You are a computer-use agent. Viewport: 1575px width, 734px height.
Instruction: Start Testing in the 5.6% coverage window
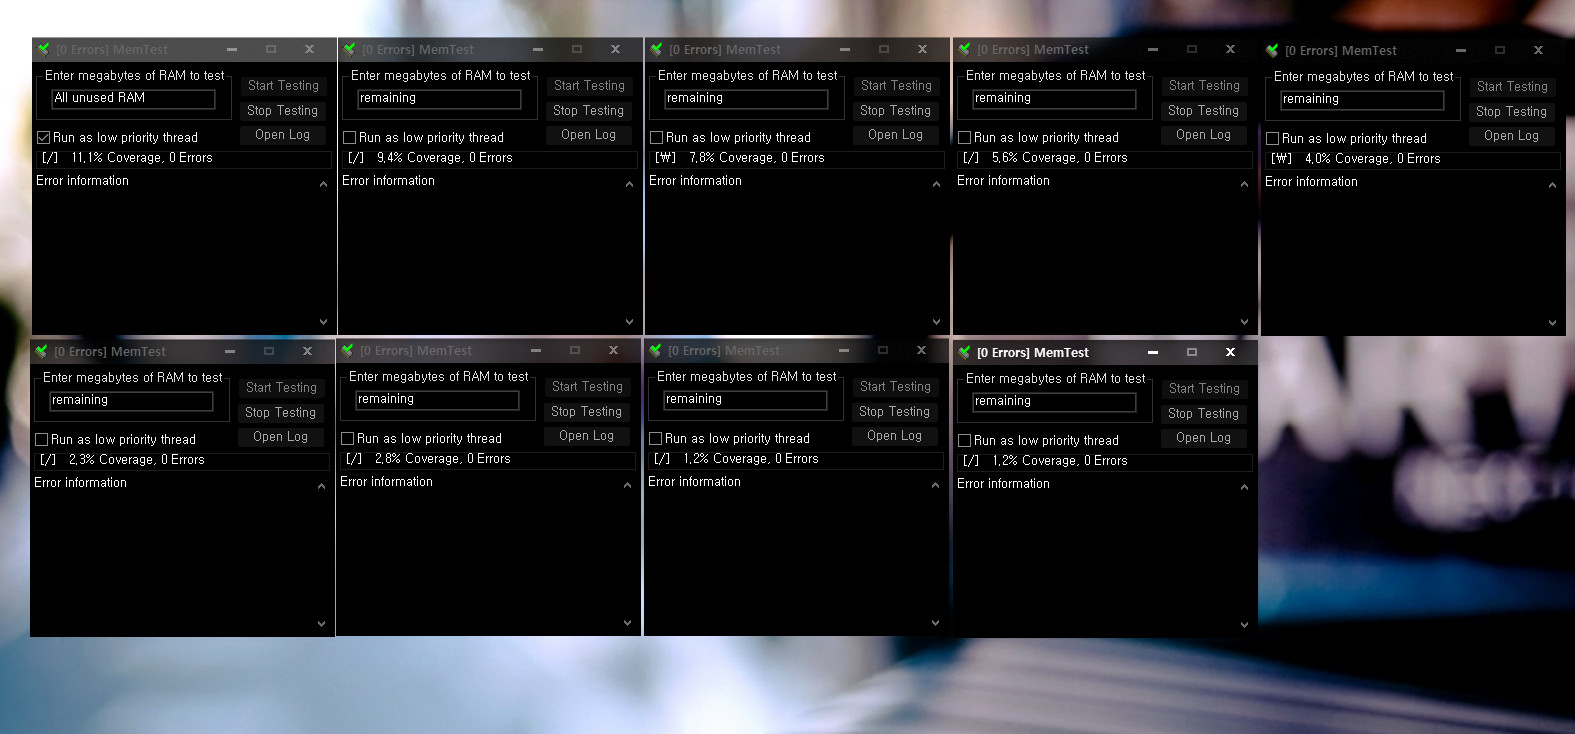pyautogui.click(x=1203, y=86)
